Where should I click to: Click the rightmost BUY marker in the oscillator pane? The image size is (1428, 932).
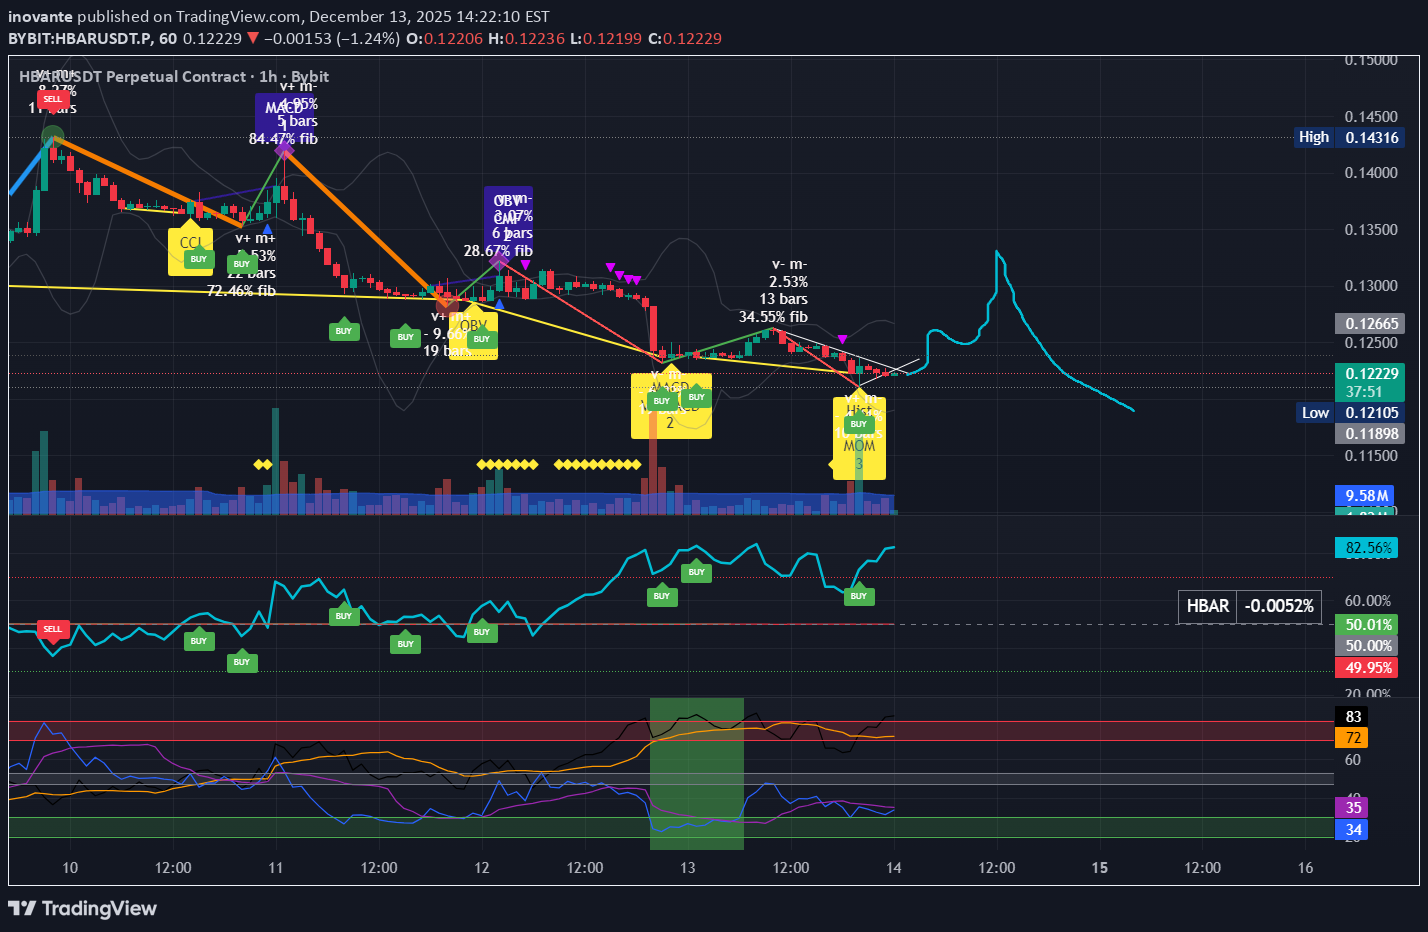point(858,596)
